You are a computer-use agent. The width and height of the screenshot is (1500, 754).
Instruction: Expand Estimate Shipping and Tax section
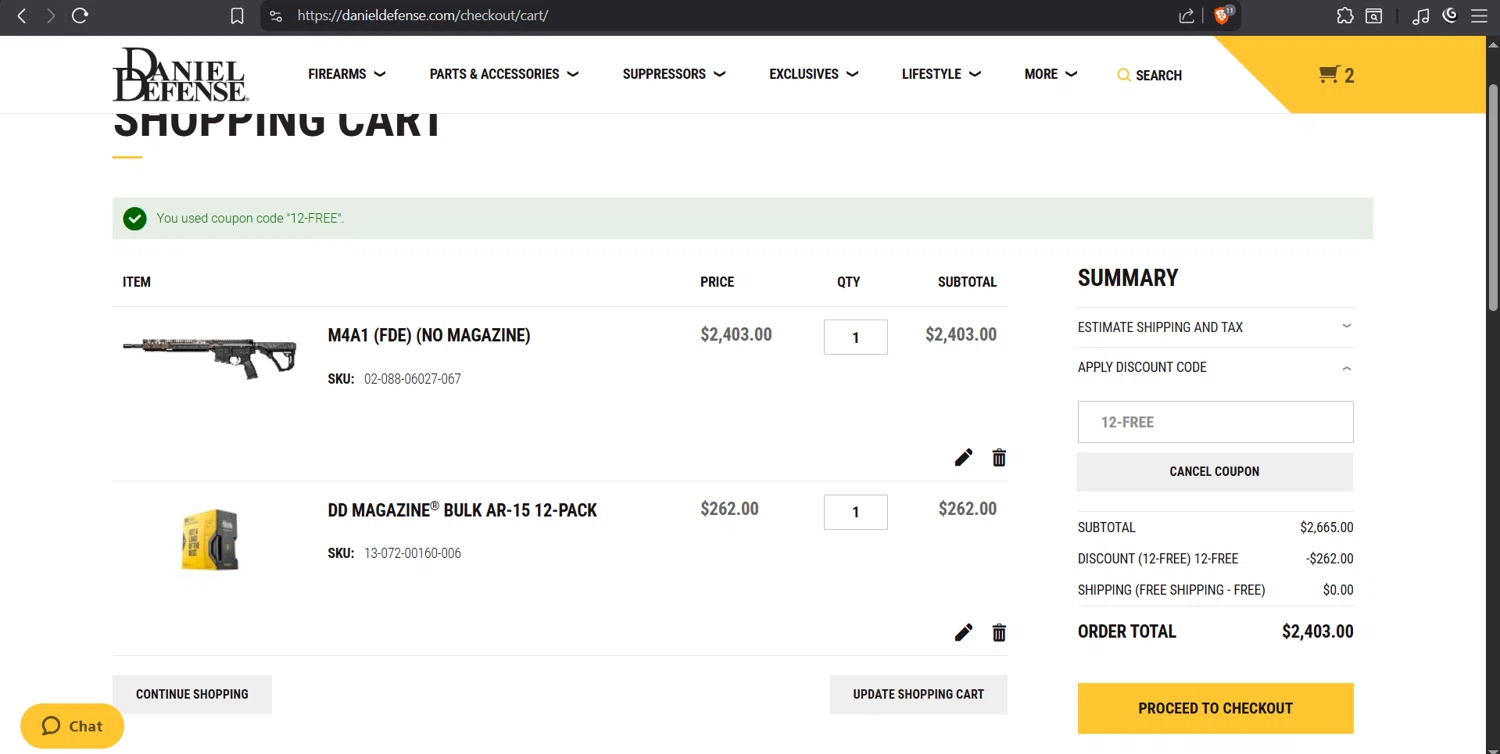(x=1214, y=327)
